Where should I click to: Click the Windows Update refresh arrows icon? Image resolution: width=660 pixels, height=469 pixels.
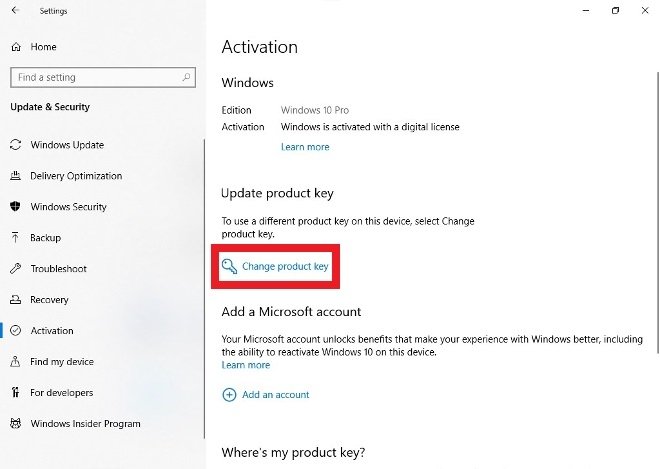[16, 145]
